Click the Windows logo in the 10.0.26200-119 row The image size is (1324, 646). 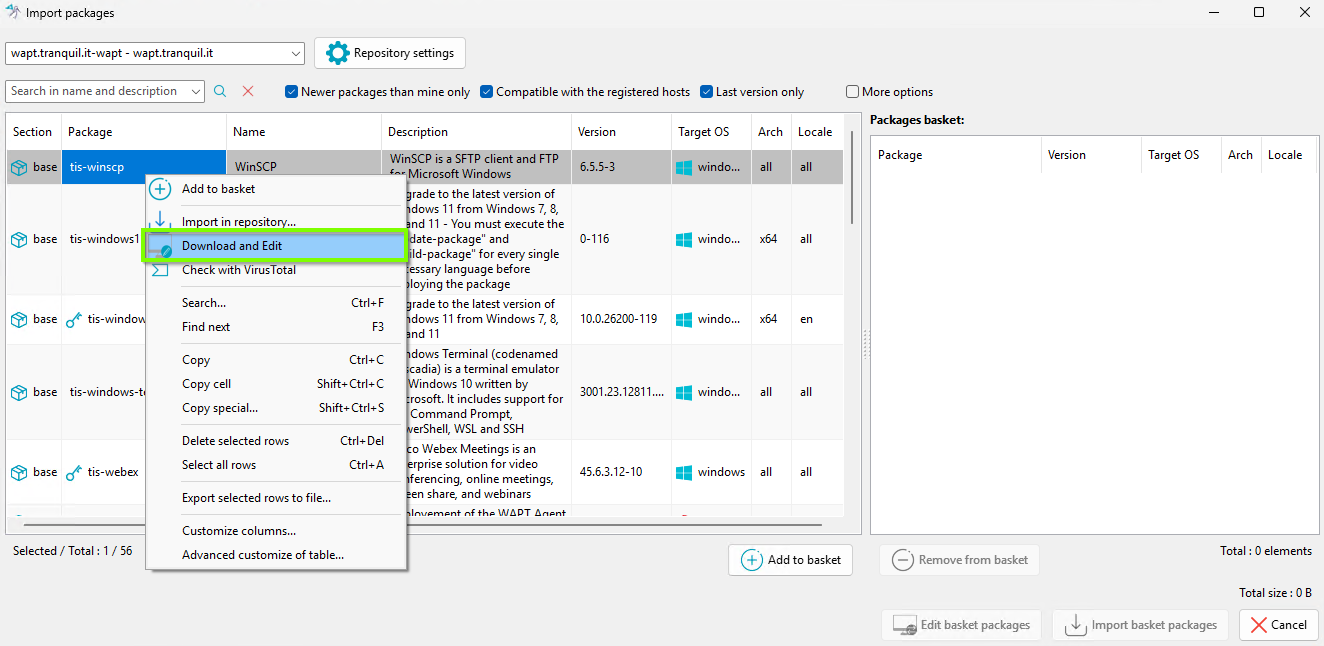coord(684,320)
